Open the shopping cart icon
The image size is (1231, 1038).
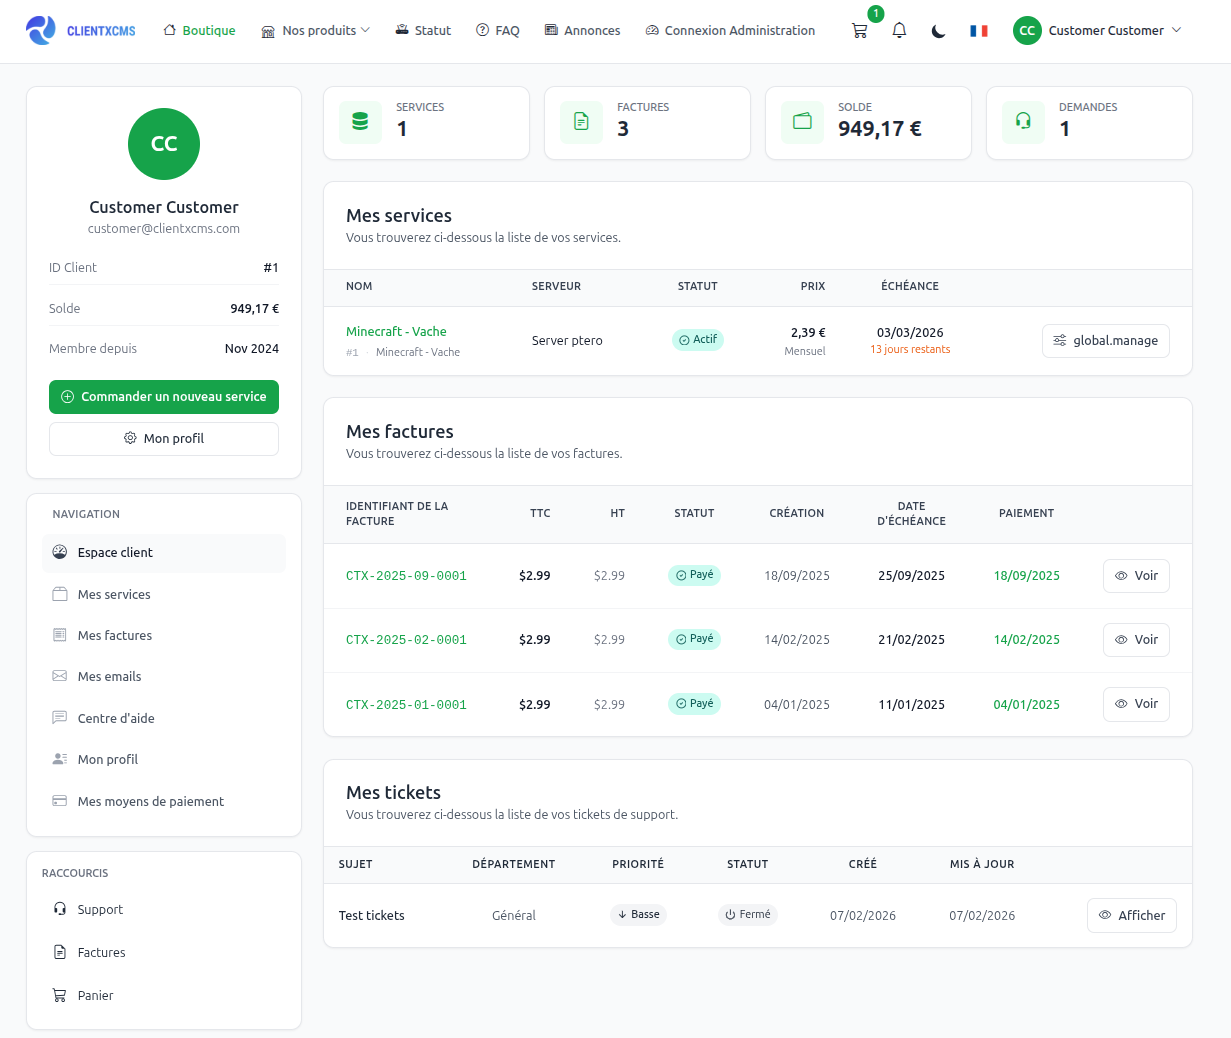point(859,31)
